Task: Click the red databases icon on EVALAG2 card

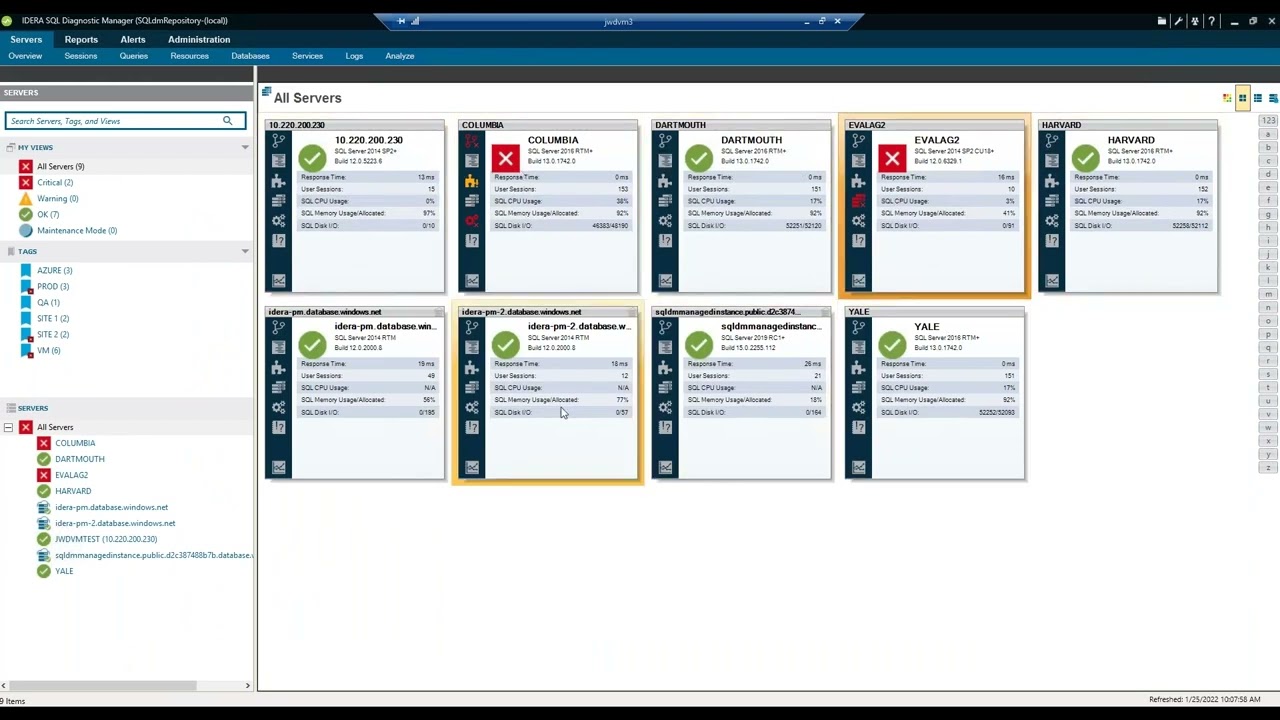Action: click(857, 200)
